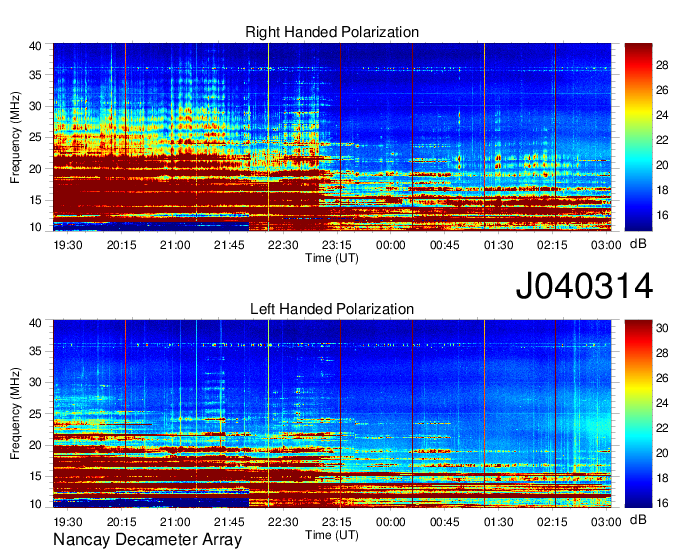
Task: Click the top plot's color scale bar
Action: (638, 137)
